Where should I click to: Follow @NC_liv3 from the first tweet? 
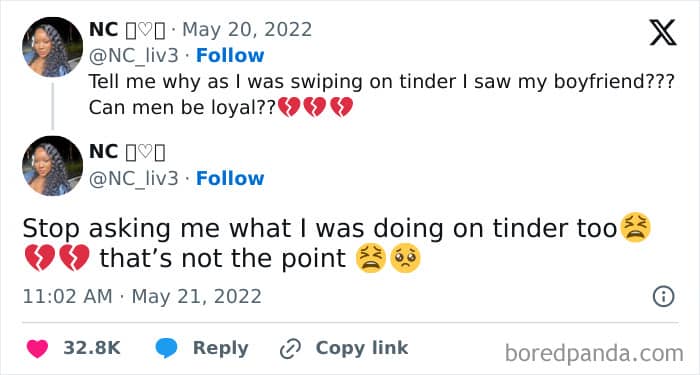point(230,55)
